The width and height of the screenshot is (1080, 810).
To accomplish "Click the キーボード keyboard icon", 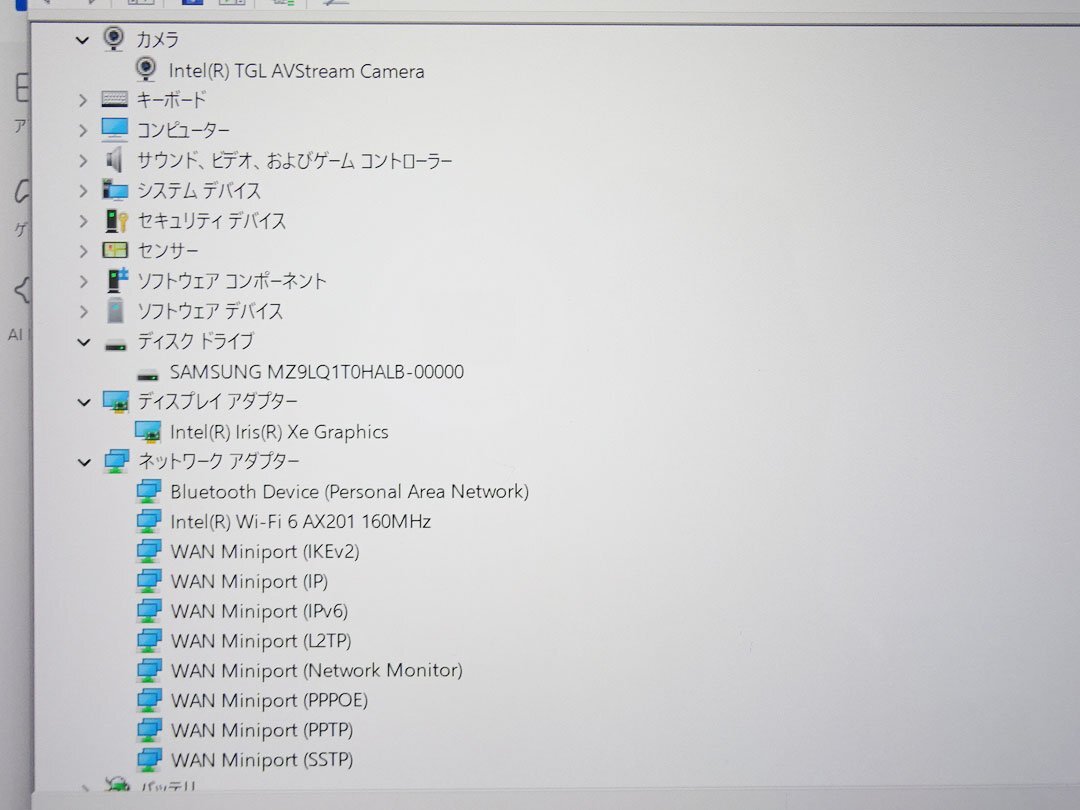I will (x=115, y=99).
